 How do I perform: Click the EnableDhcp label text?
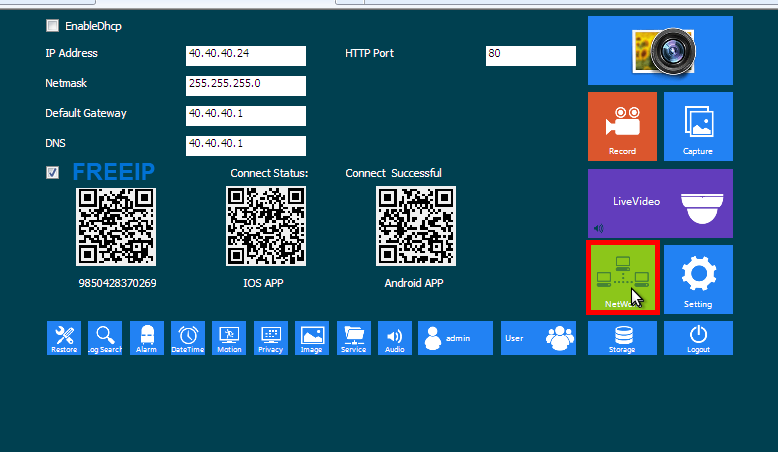(93, 26)
